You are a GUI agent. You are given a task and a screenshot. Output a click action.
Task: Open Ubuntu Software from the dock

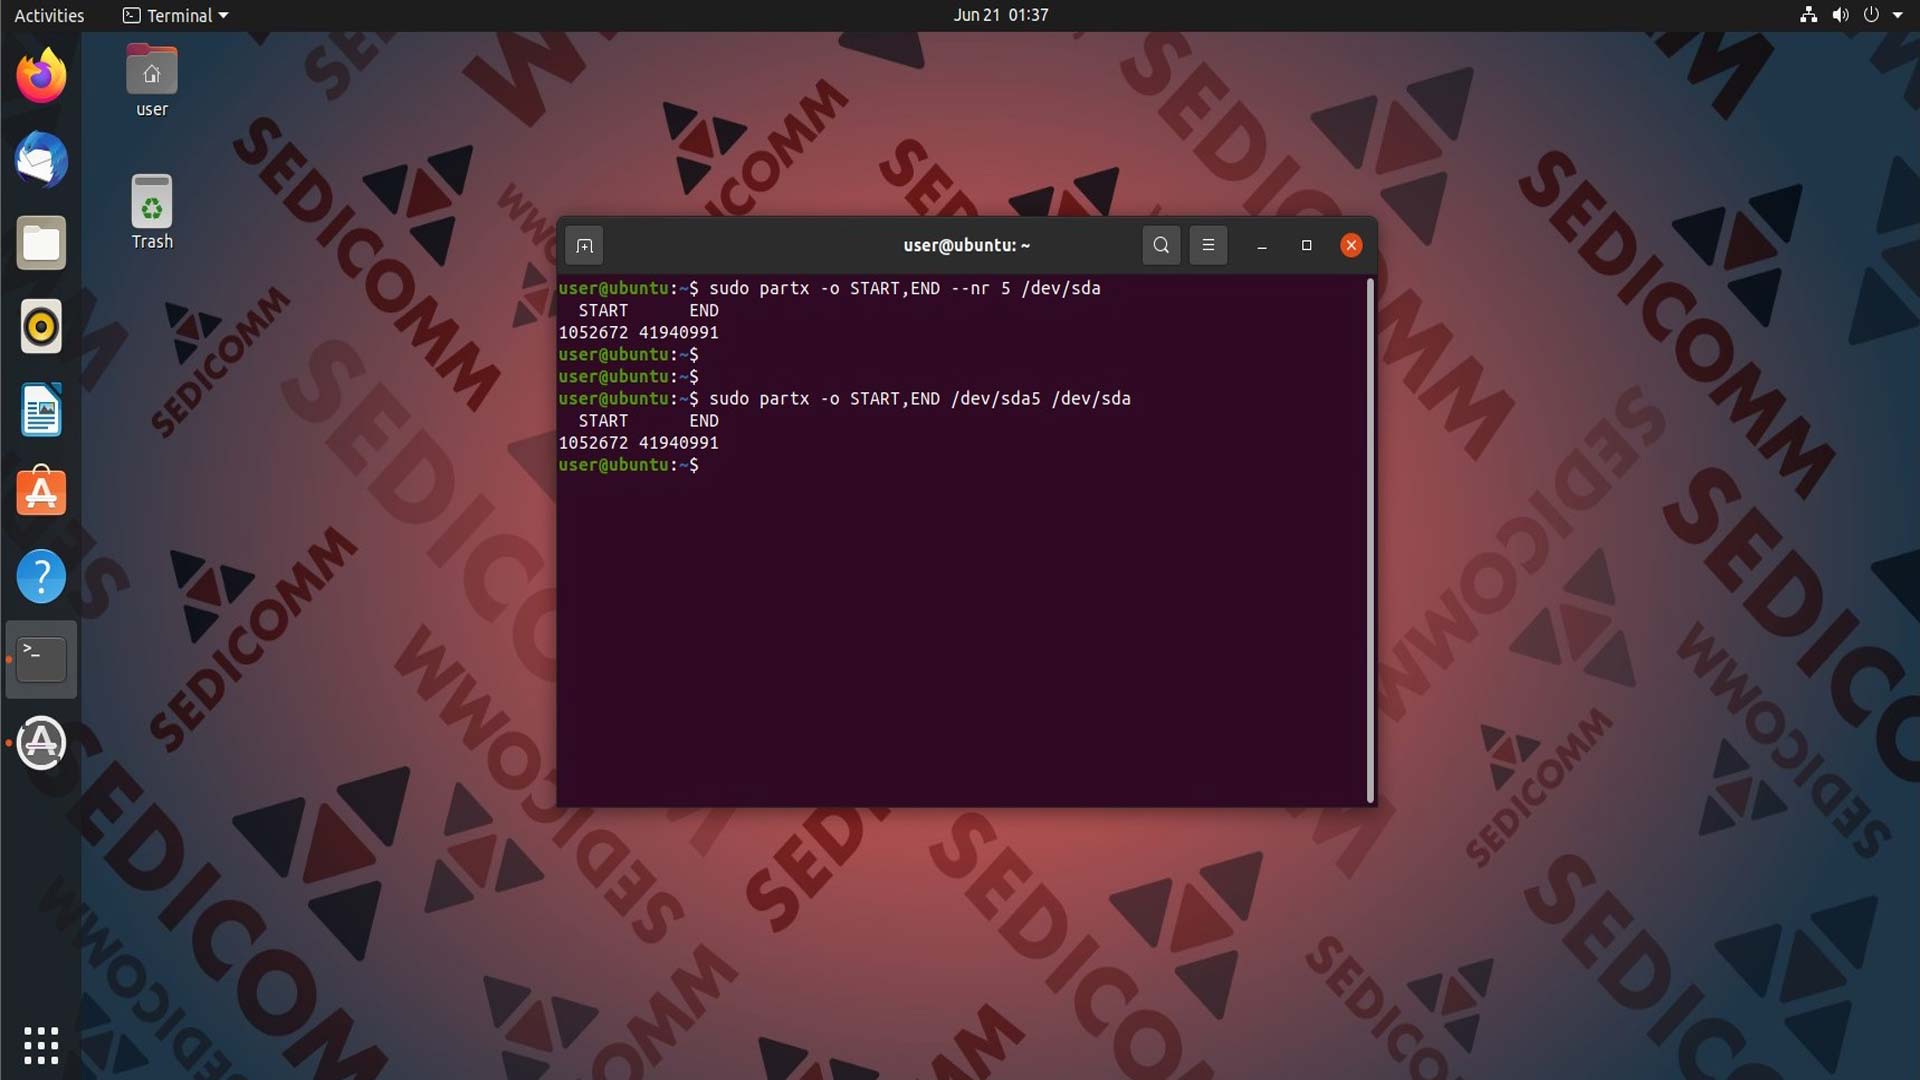coord(41,493)
